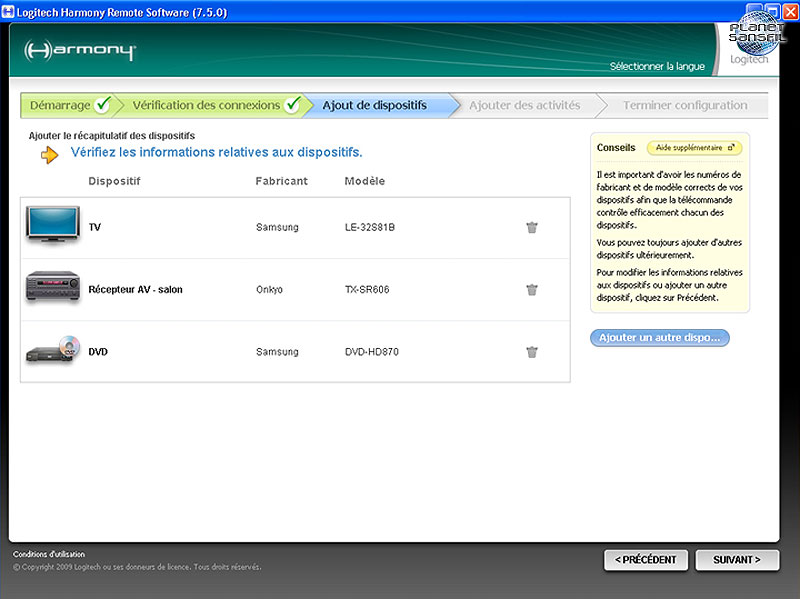Delete the TV device with trash icon
Viewport: 800px width, 599px height.
(532, 228)
